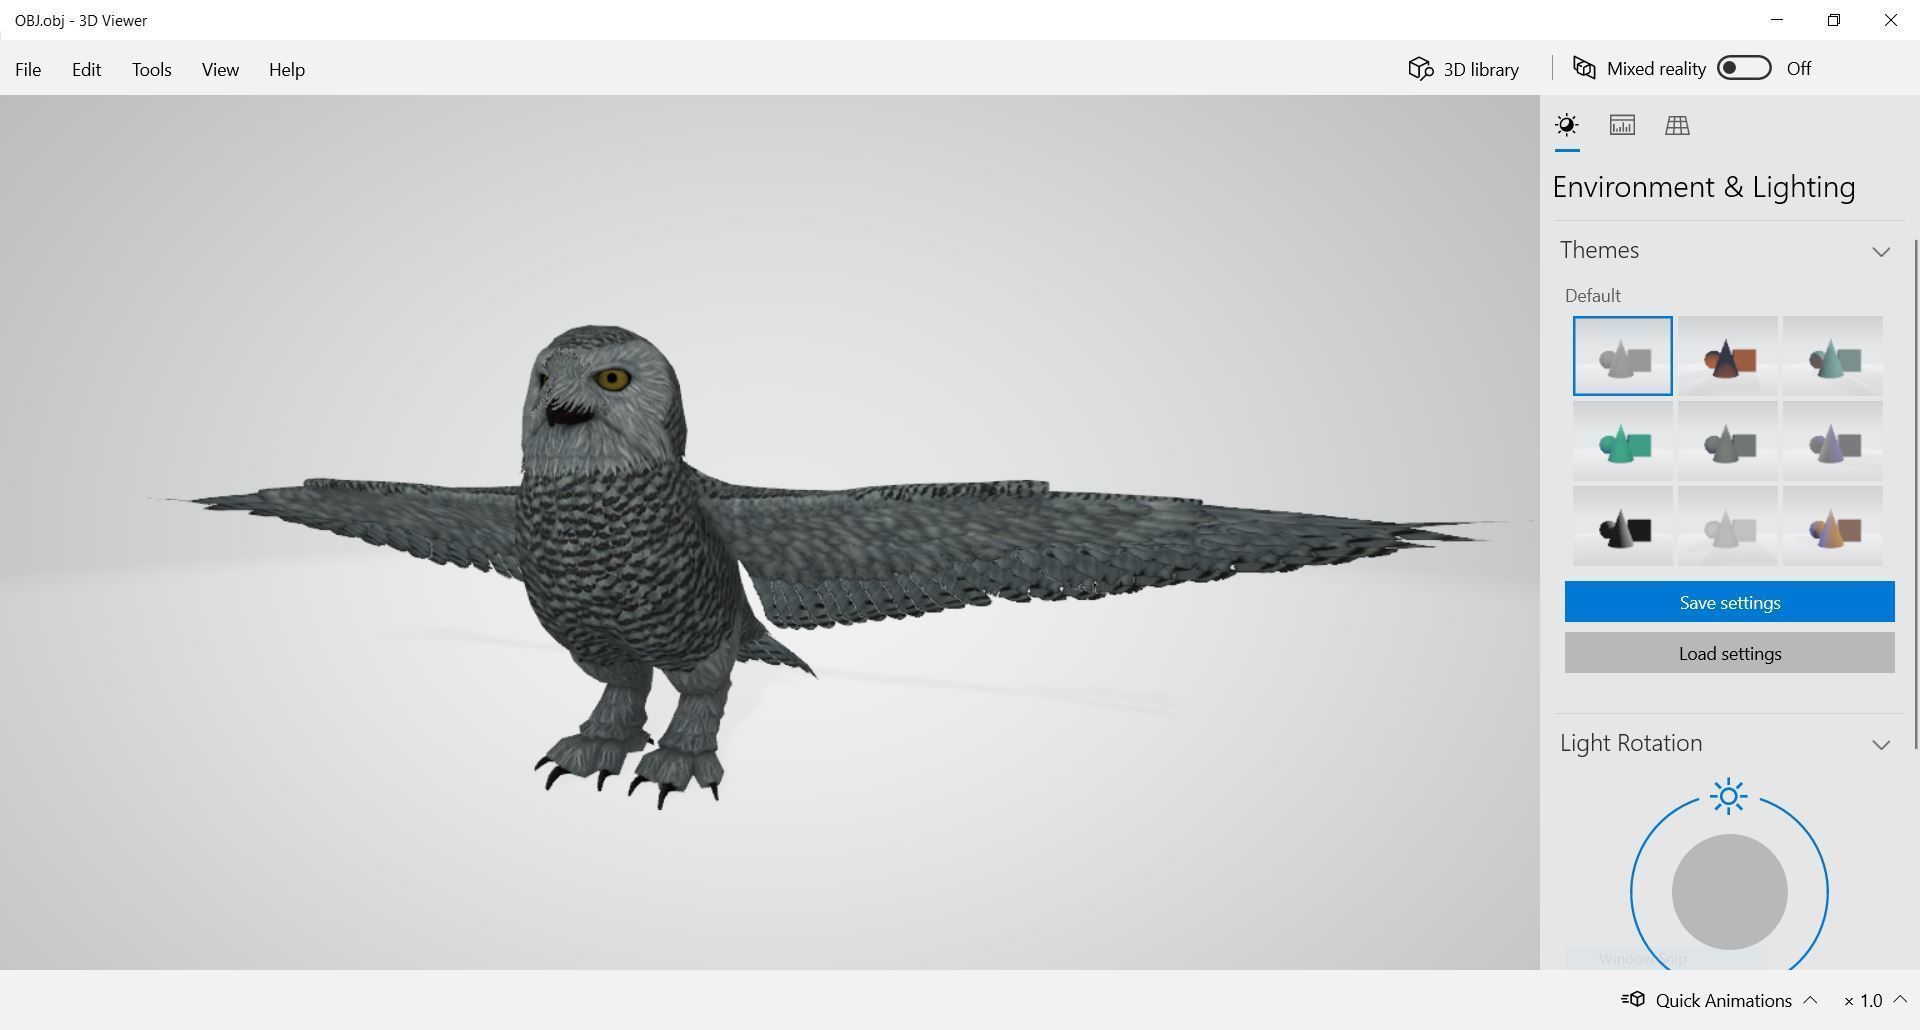Click the sun handle on light rotation dial
Viewport: 1920px width, 1030px height.
(1728, 797)
